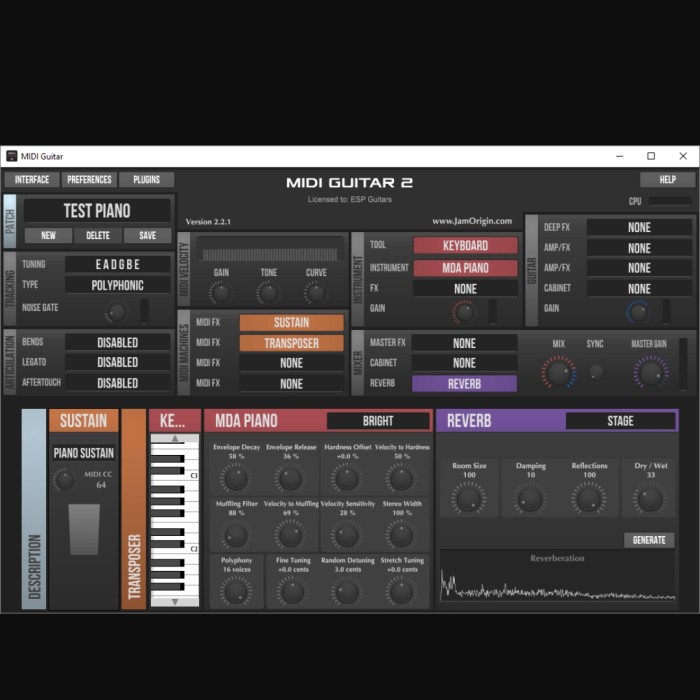Click the Envelope Release knob

[290, 479]
